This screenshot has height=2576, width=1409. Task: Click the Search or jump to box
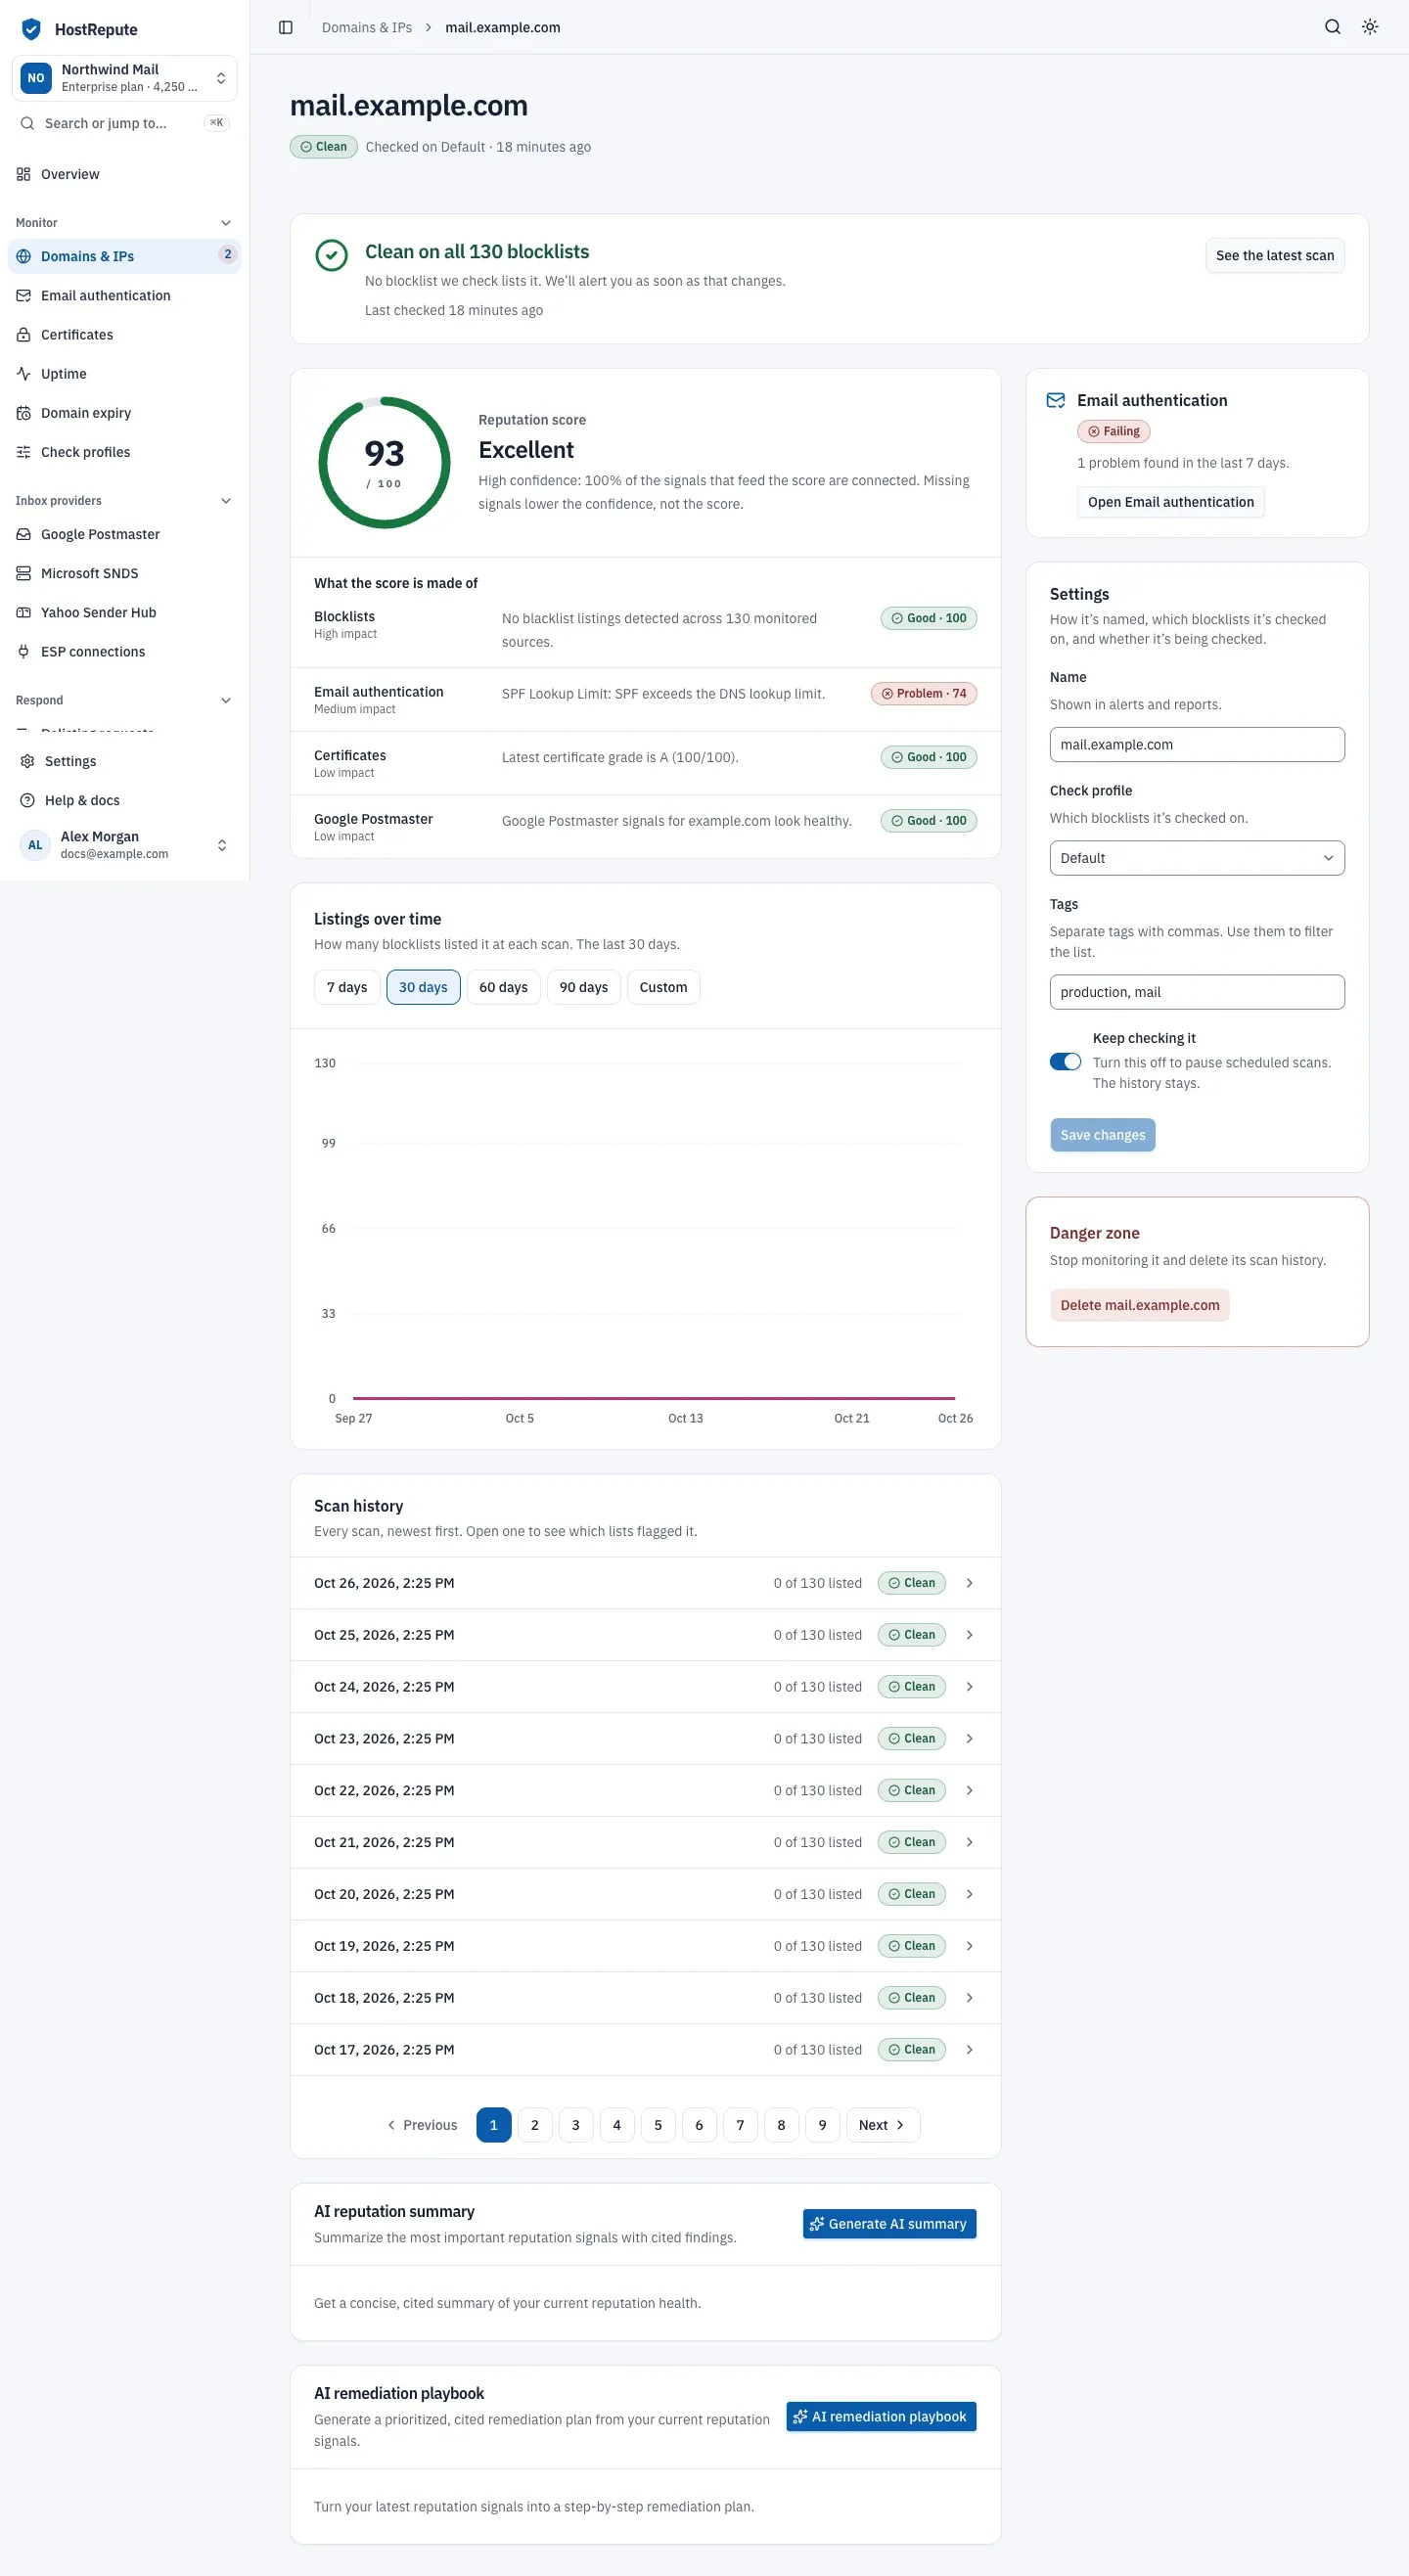click(x=124, y=123)
